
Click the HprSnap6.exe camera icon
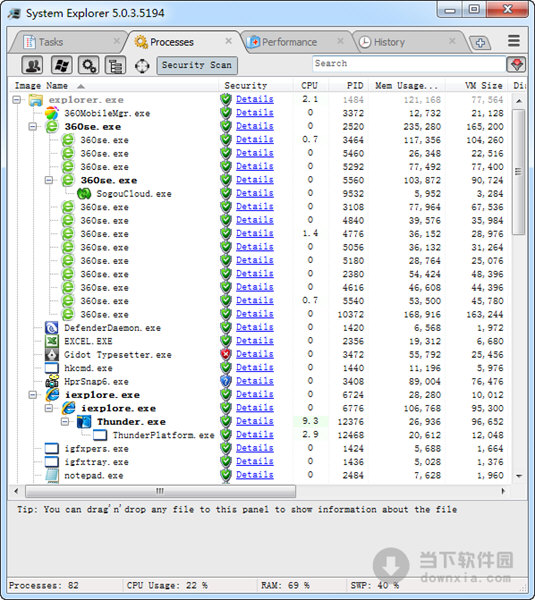click(x=52, y=382)
